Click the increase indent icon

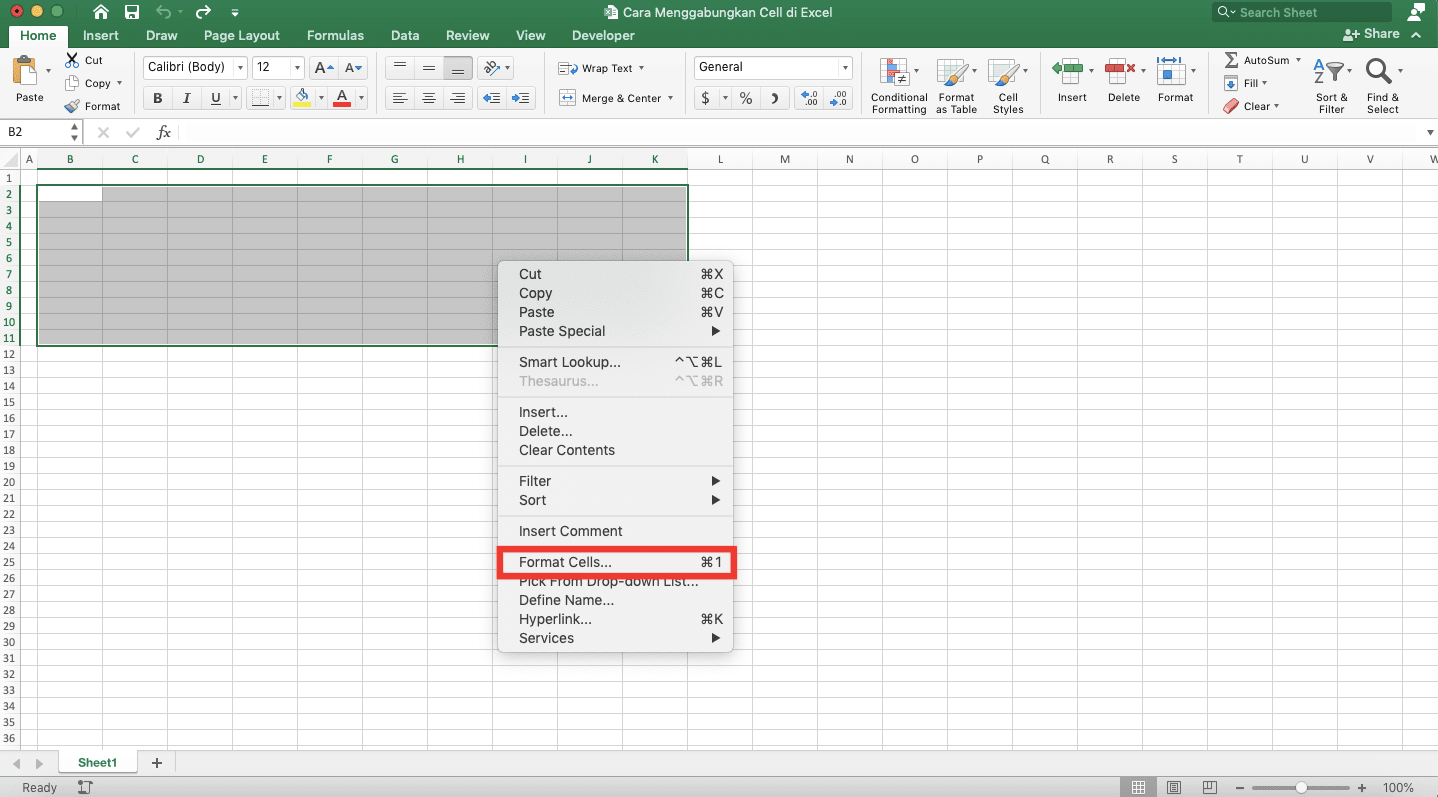tap(521, 98)
